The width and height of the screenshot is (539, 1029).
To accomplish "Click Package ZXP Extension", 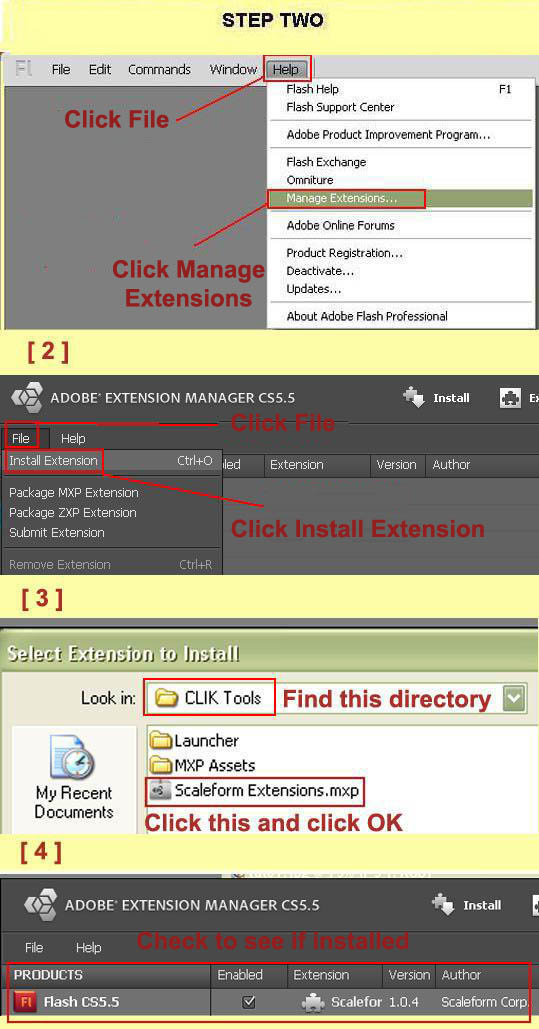I will point(73,513).
